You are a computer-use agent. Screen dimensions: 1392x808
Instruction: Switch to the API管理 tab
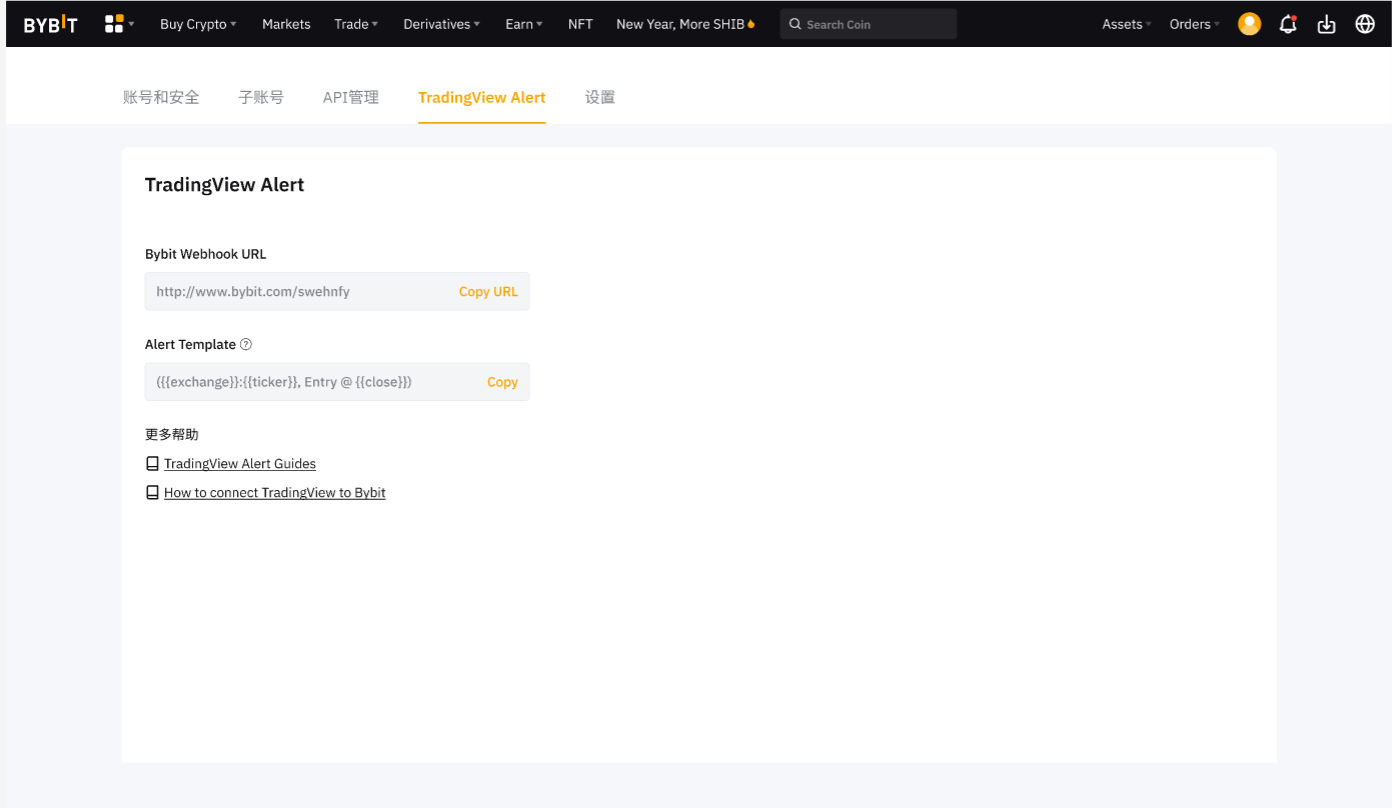(x=350, y=97)
